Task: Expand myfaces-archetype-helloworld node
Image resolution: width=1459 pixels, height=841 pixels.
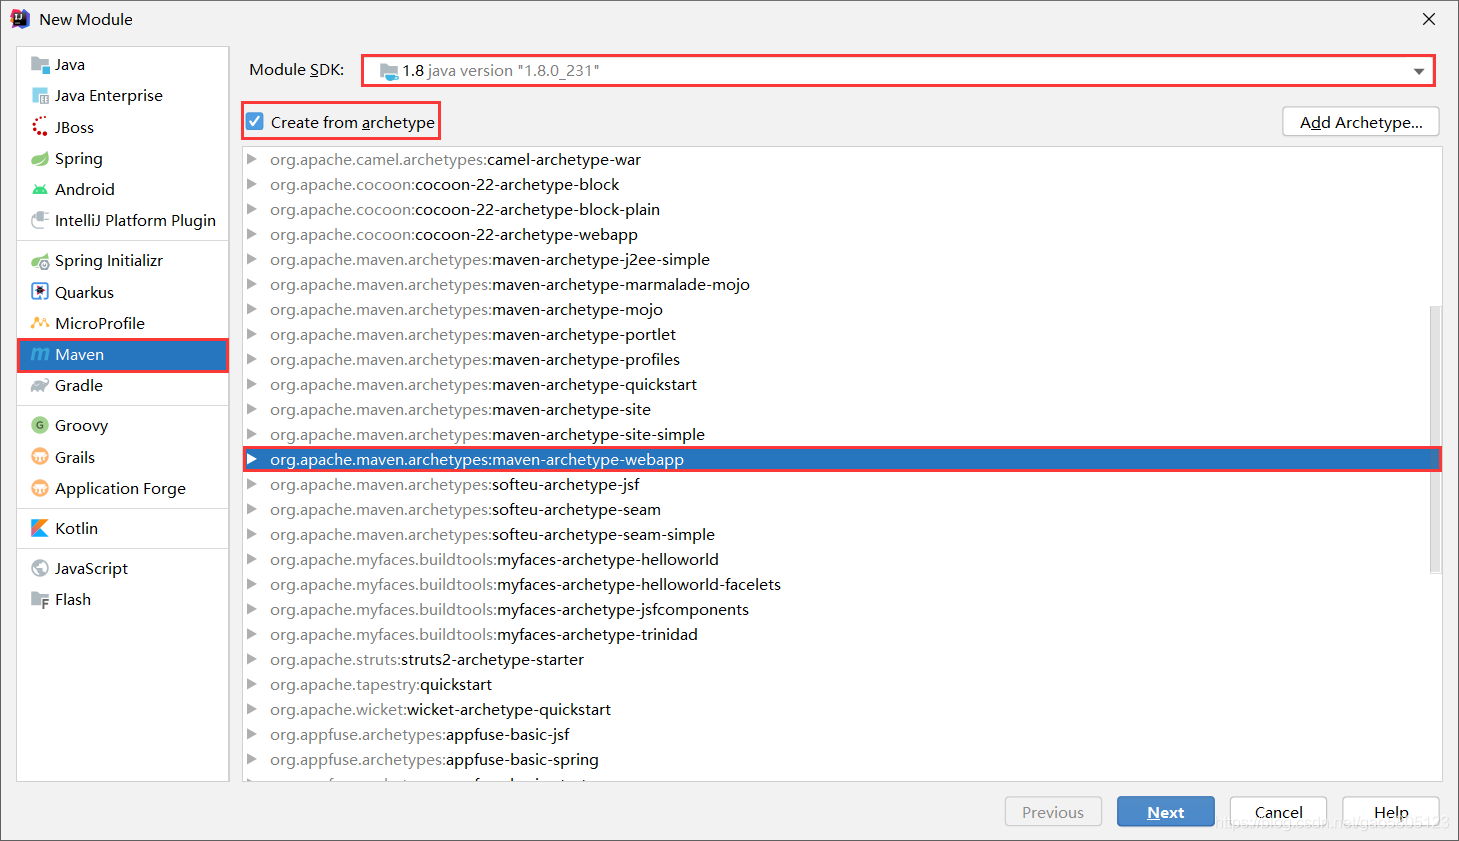Action: coord(252,559)
